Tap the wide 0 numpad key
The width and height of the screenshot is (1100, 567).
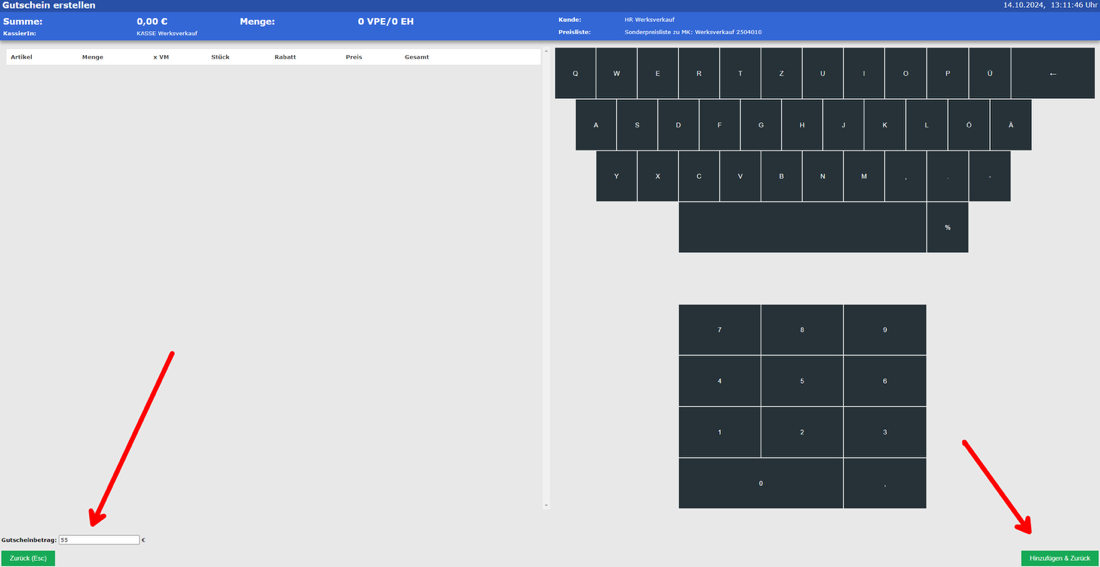coord(761,483)
